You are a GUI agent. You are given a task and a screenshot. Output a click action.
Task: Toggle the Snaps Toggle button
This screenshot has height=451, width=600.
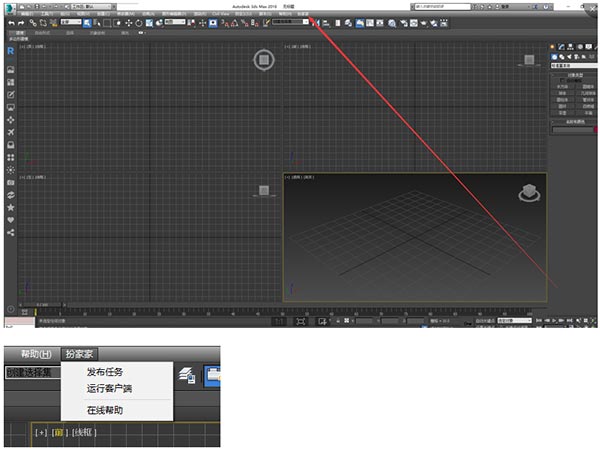coord(225,23)
